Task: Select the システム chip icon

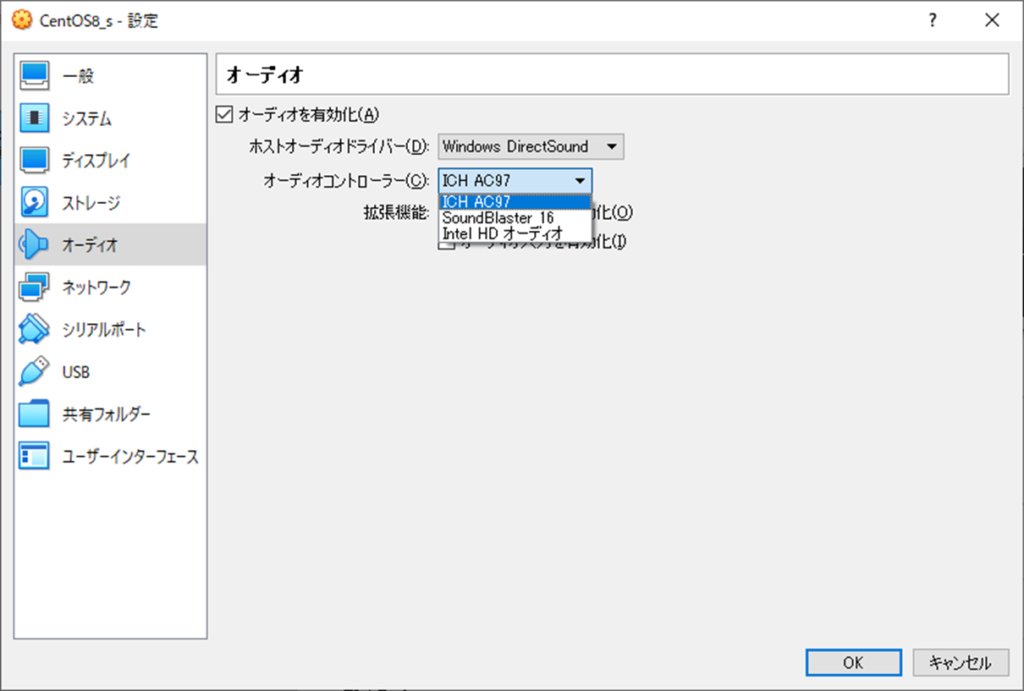Action: (x=34, y=118)
